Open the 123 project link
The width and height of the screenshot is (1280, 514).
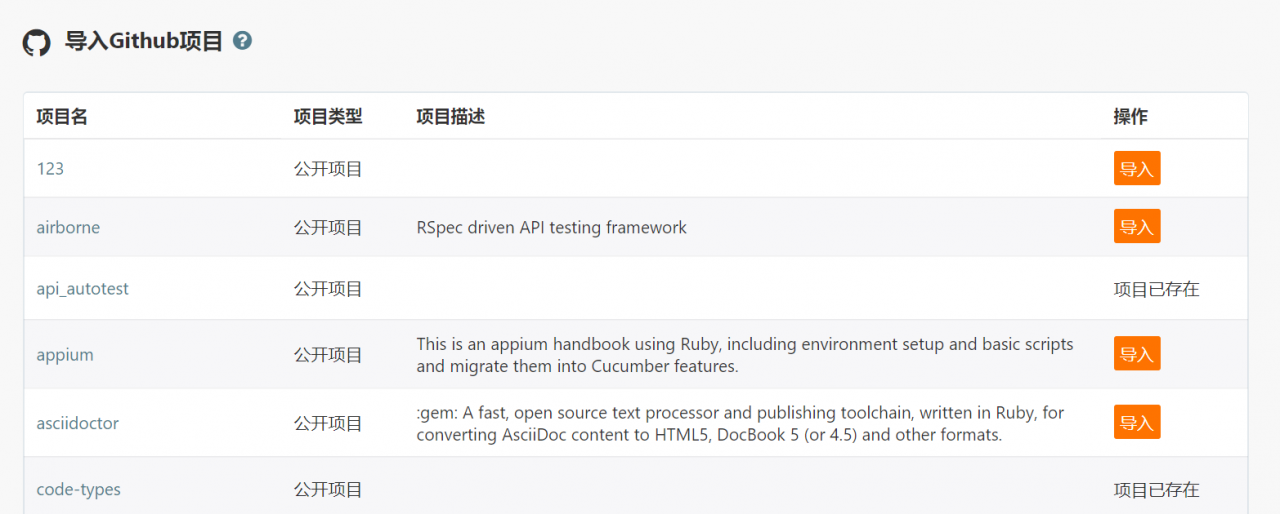50,169
